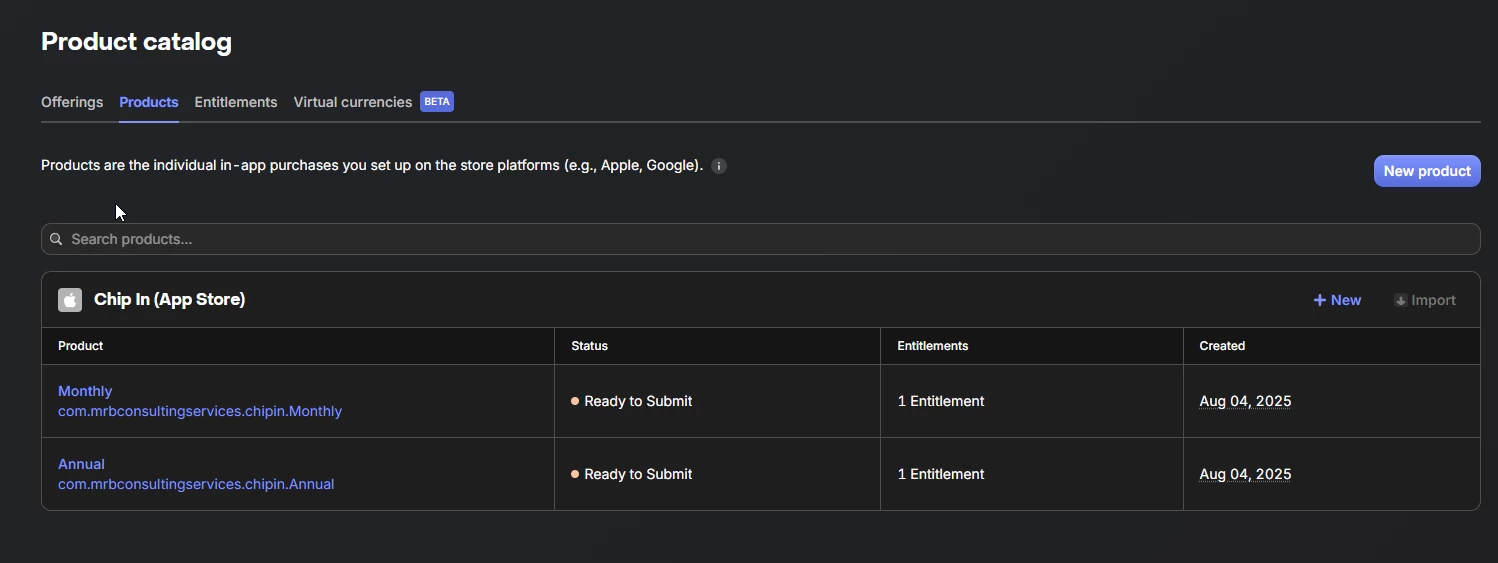Open the Monthly product link
The width and height of the screenshot is (1498, 563).
point(85,391)
